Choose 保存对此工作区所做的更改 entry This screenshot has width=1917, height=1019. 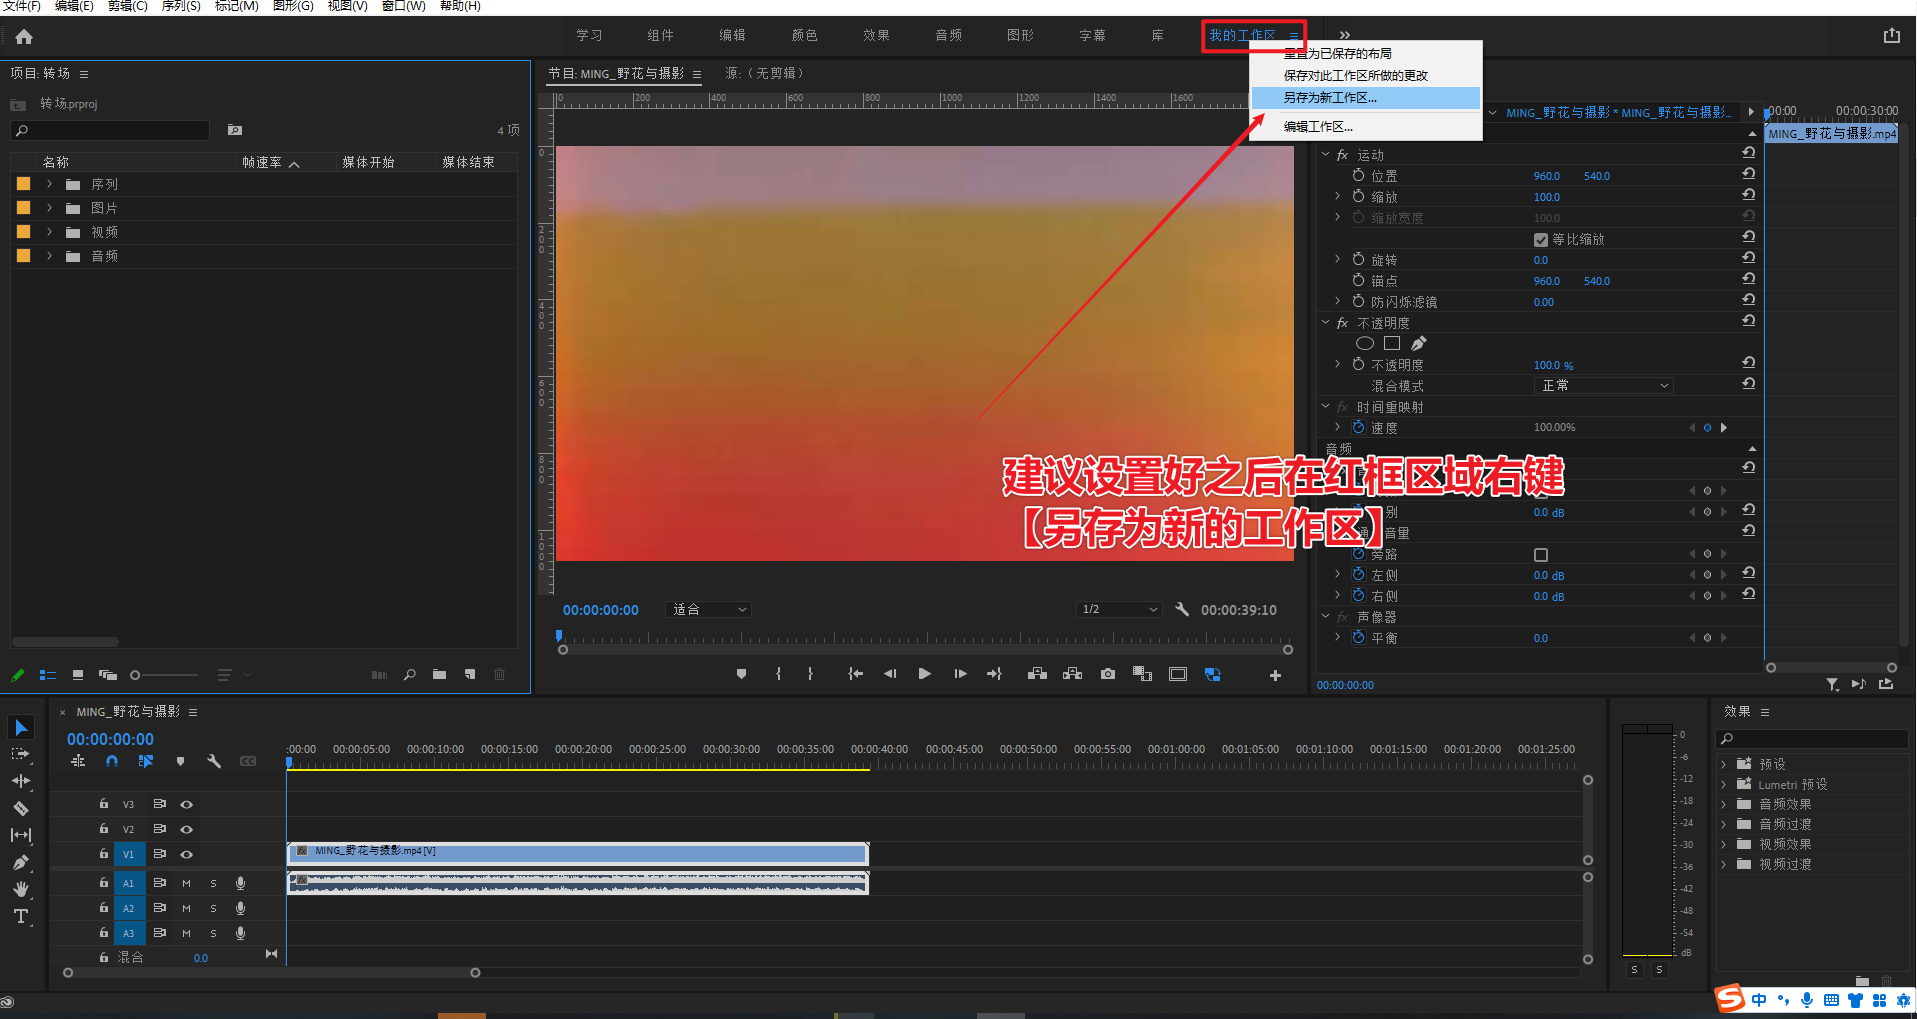pos(1366,76)
